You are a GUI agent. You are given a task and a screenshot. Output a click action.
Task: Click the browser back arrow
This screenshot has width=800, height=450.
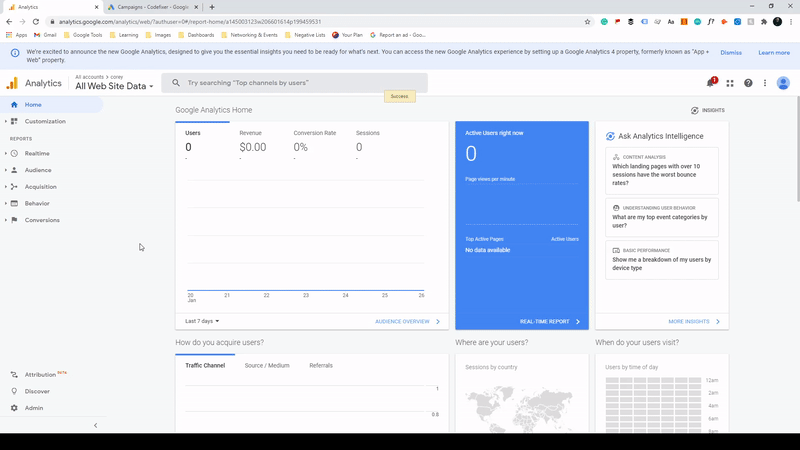(x=9, y=21)
